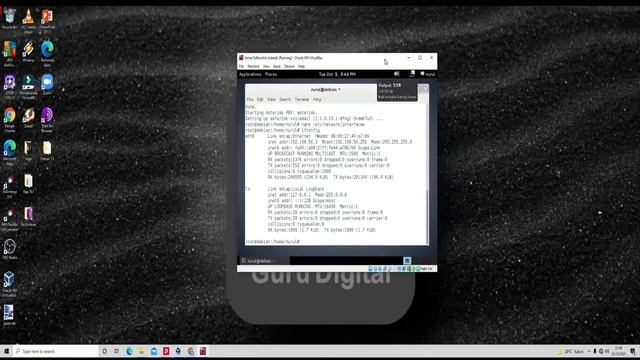Viewport: 640px width, 360px height.
Task: Click the volume icon in Debian top bar
Action: (x=397, y=74)
